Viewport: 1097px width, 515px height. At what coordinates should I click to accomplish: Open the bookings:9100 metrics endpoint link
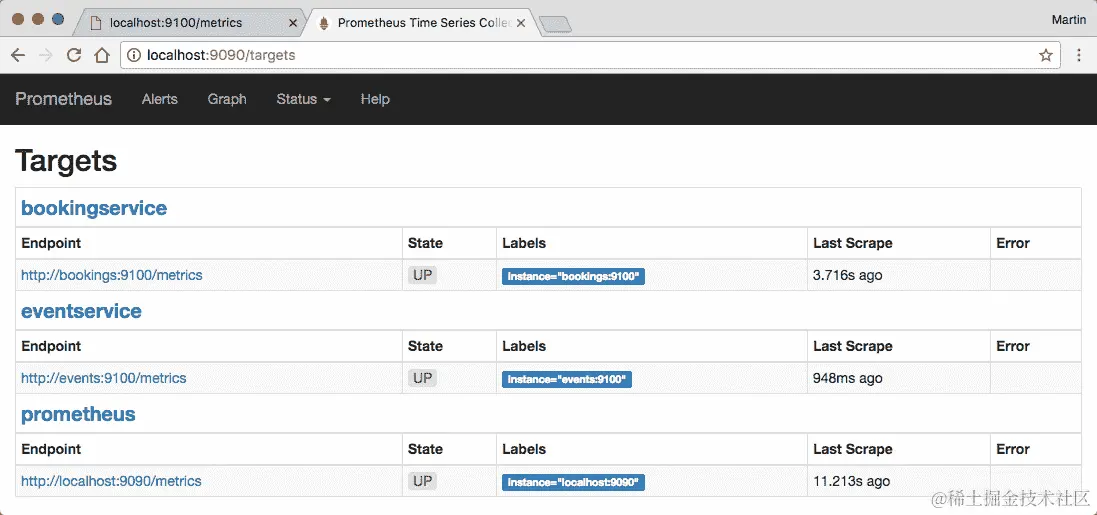[x=112, y=275]
